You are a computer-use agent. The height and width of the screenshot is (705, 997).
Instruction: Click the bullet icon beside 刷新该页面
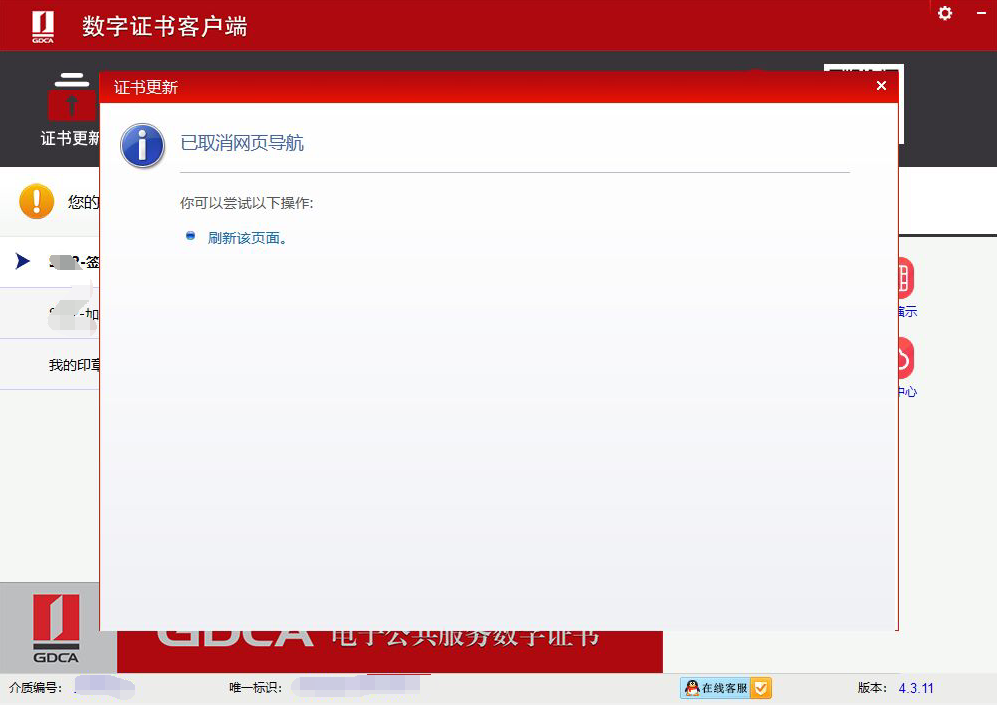[x=189, y=237]
